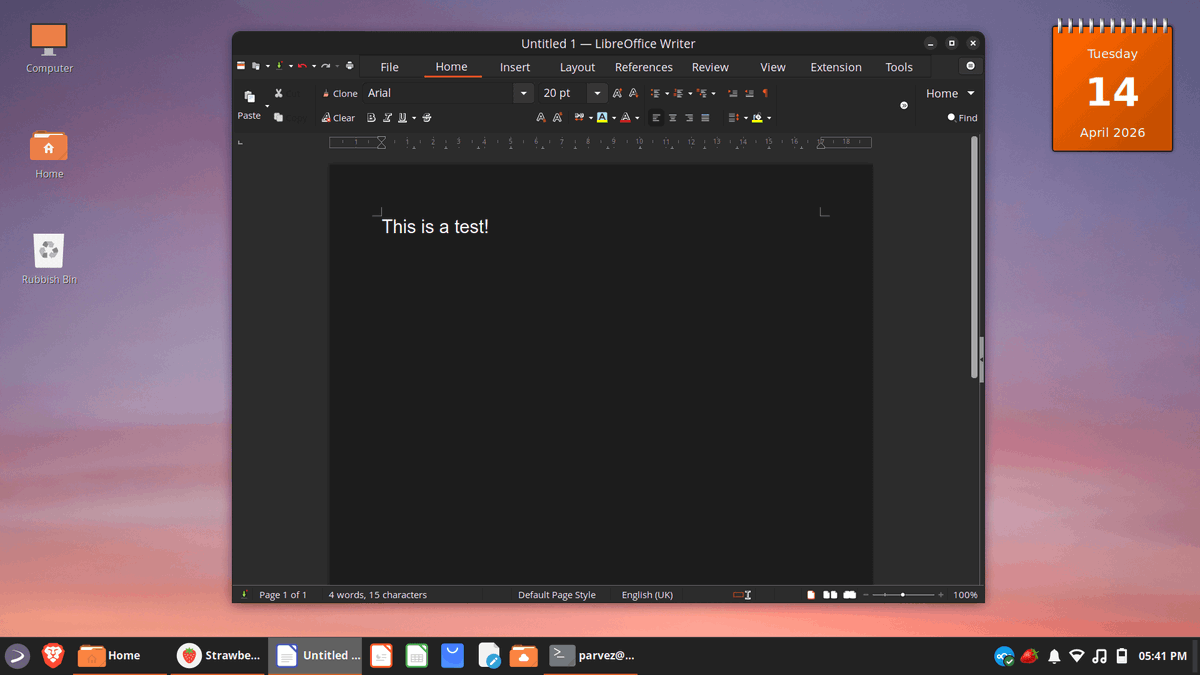Click the Arial font name field
This screenshot has width=1200, height=675.
point(438,93)
